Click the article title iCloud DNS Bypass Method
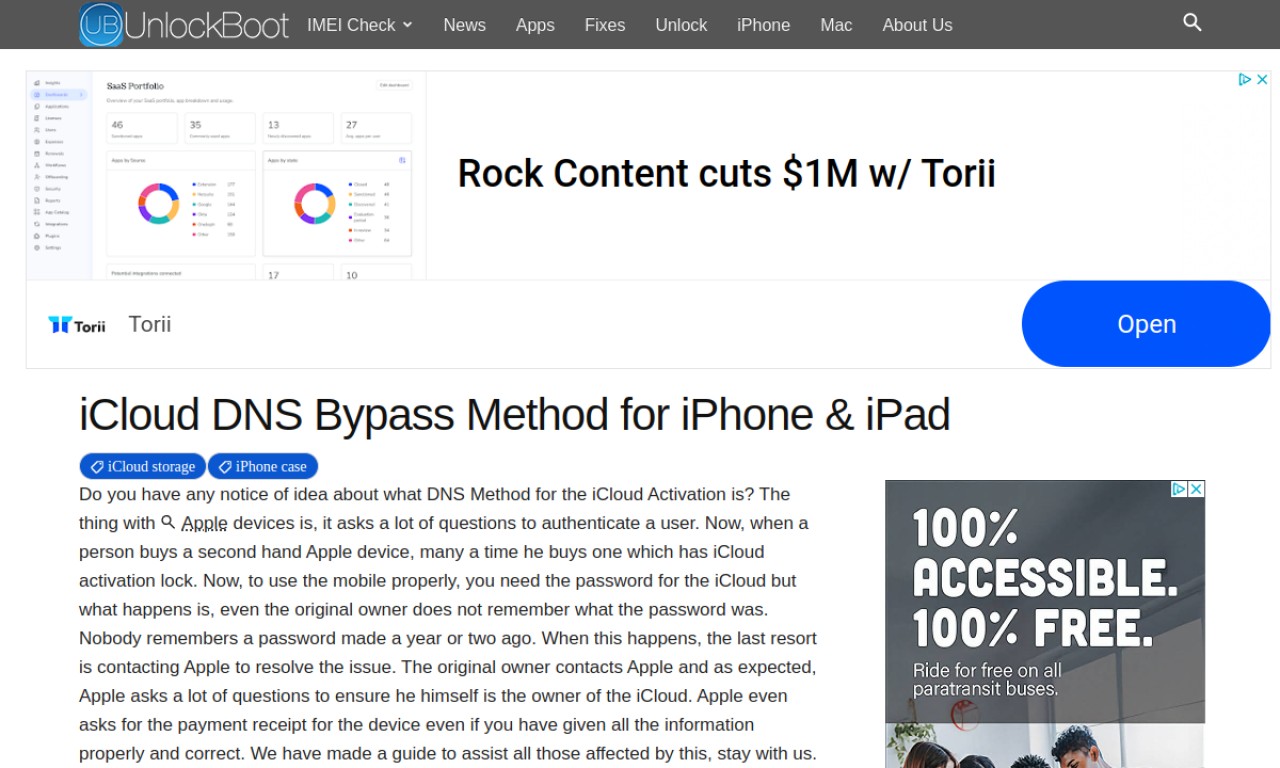1280x768 pixels. tap(514, 414)
